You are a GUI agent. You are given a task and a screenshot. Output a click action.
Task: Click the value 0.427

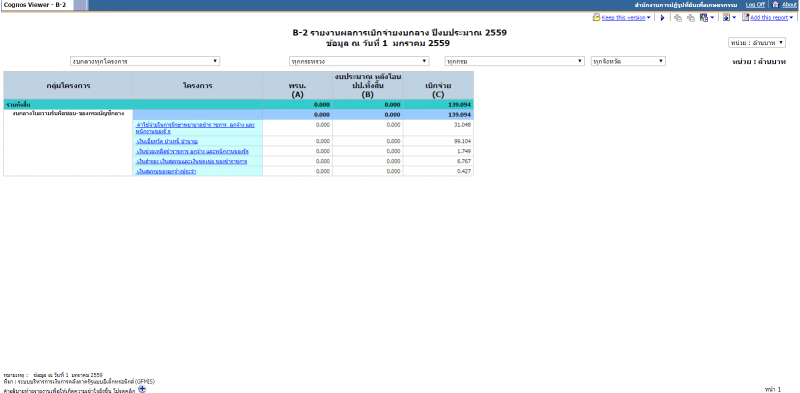[465, 171]
